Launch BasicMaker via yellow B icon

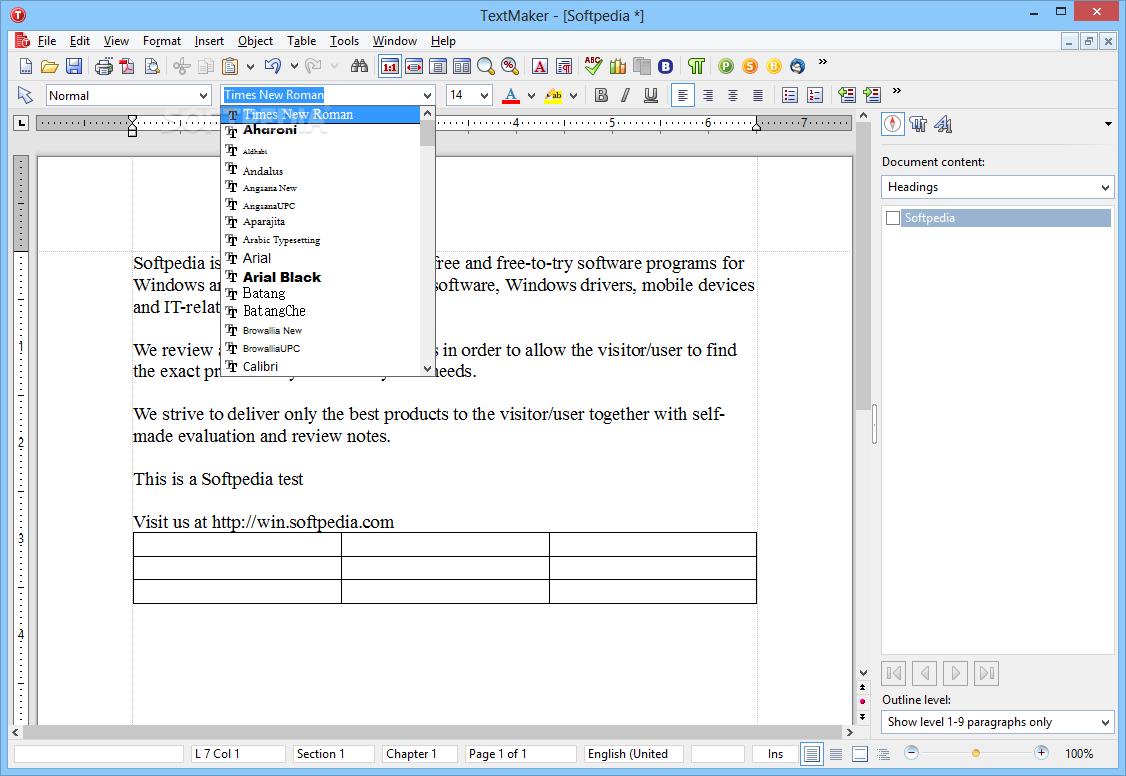[x=774, y=67]
